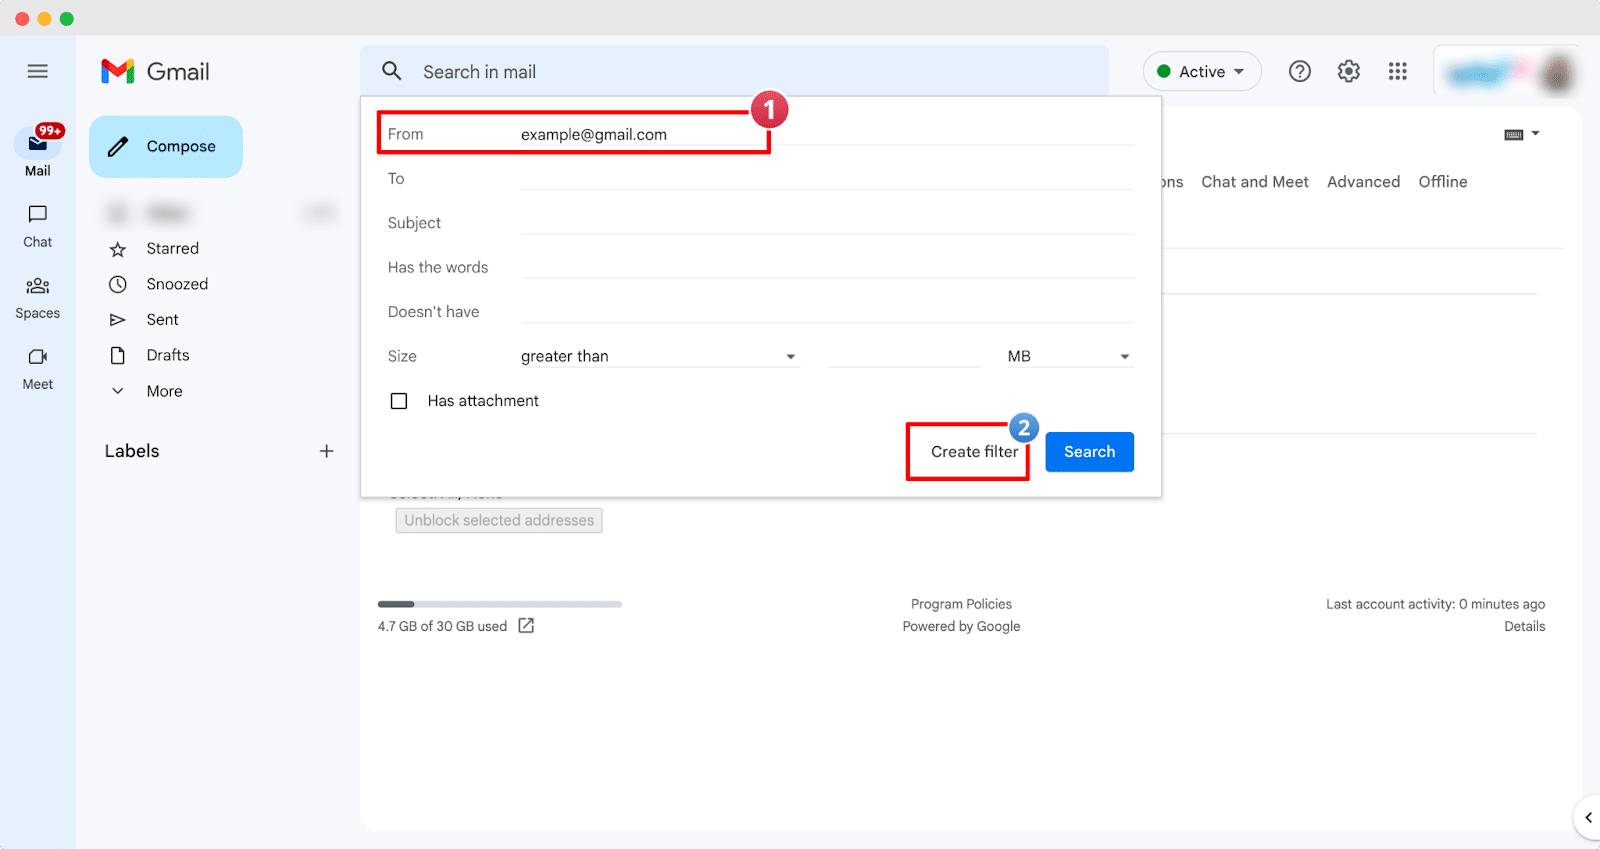Open the Help question mark icon
The image size is (1600, 849).
(x=1299, y=71)
